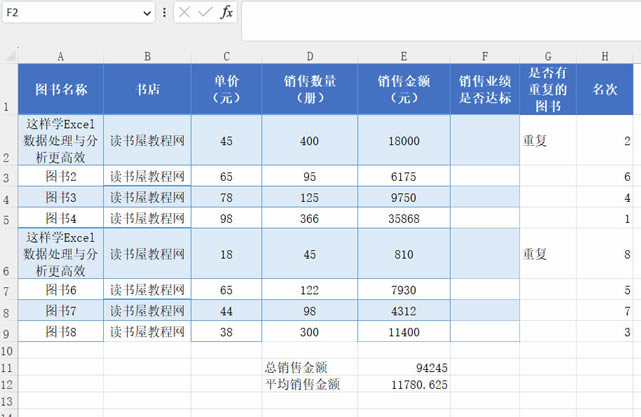
Task: Click the Select All corner triangle
Action: [x=9, y=56]
